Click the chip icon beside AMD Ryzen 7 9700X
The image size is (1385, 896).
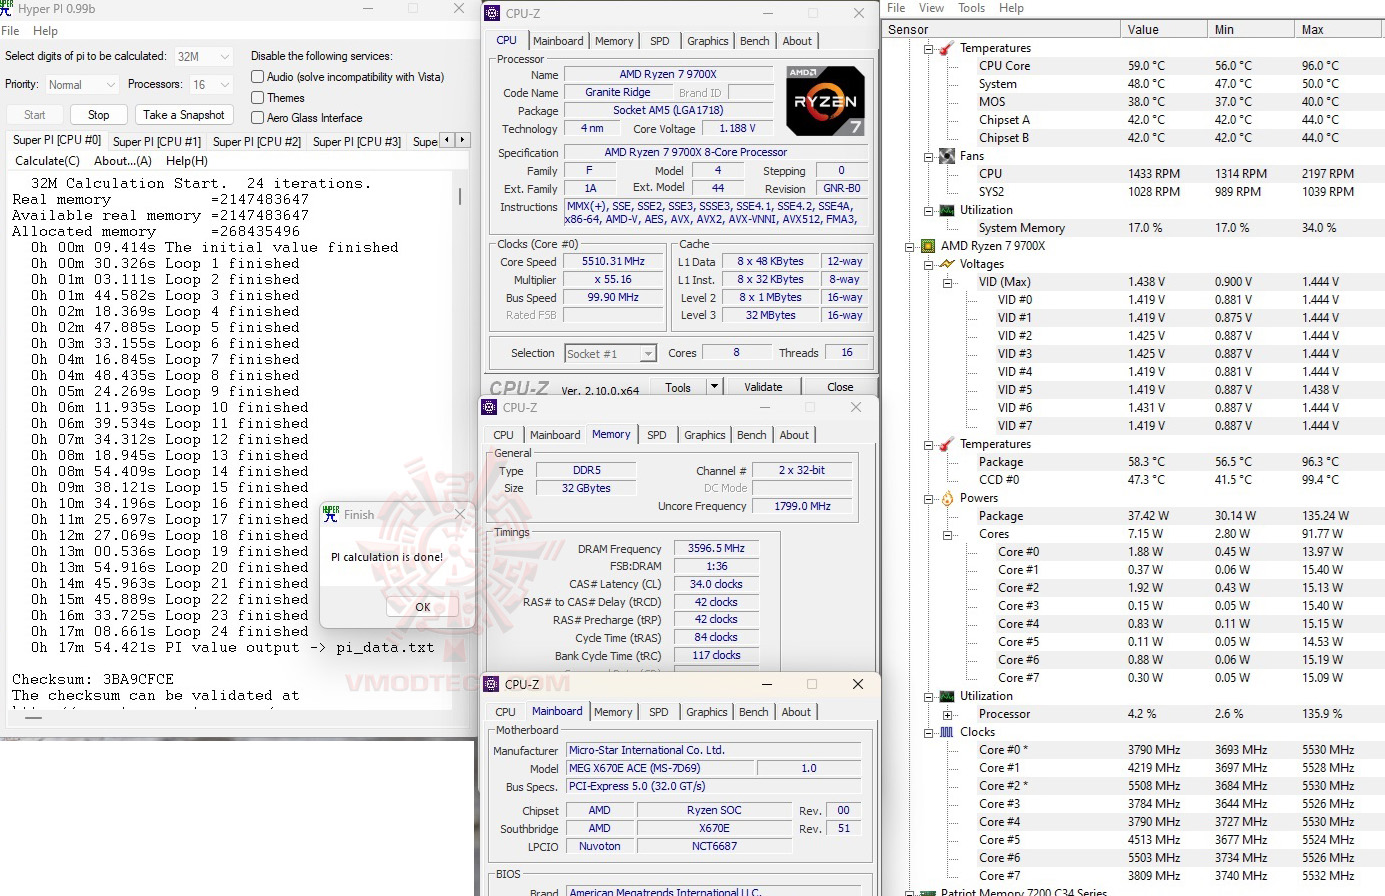928,246
